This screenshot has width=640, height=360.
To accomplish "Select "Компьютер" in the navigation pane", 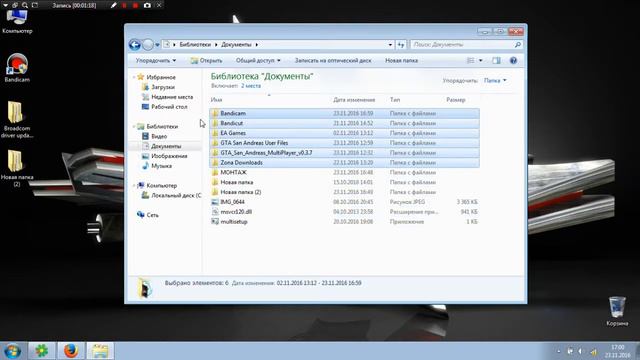I will coord(162,185).
